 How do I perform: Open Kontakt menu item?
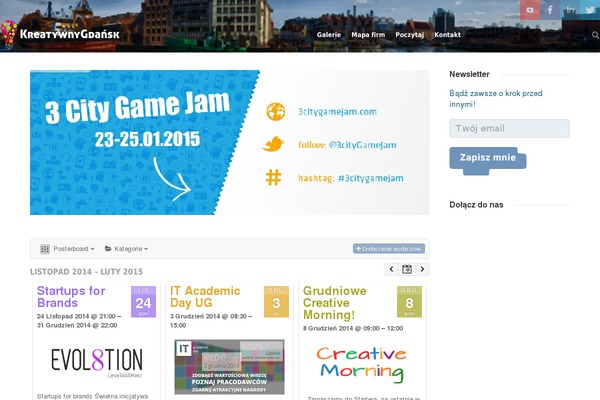(447, 35)
